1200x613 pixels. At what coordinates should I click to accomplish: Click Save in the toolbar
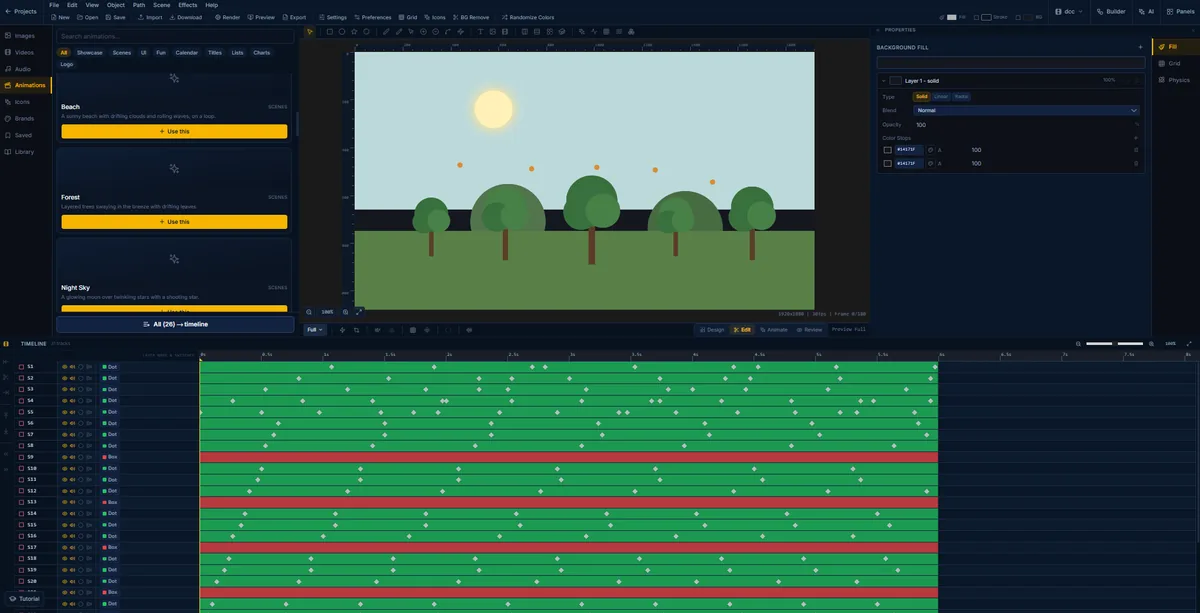click(x=115, y=17)
